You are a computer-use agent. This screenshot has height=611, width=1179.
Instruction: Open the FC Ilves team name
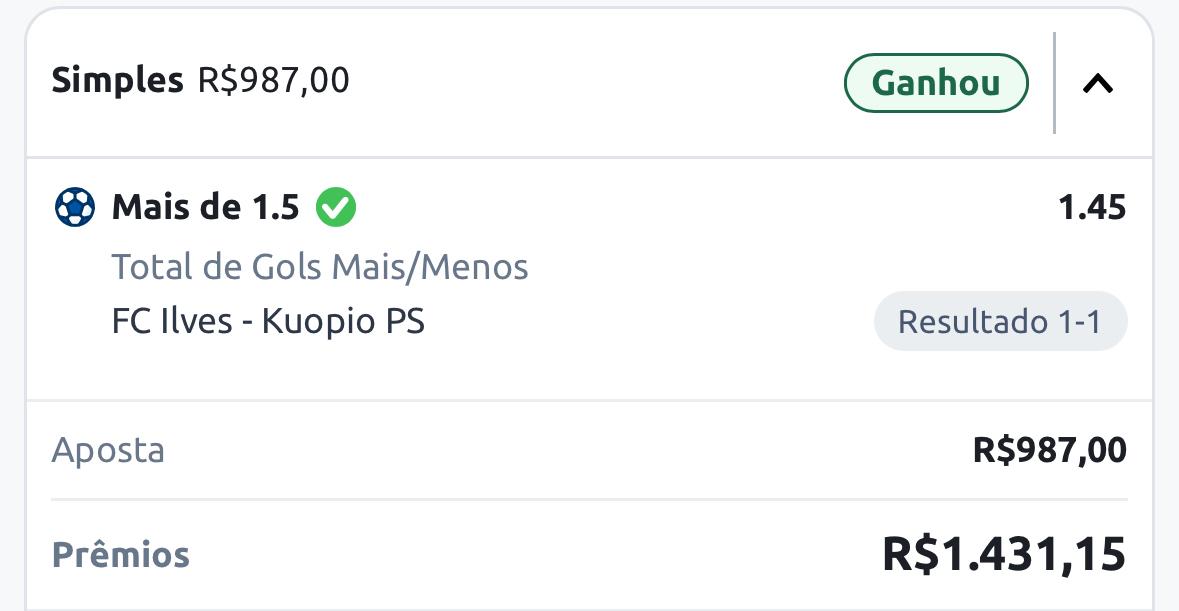(171, 322)
